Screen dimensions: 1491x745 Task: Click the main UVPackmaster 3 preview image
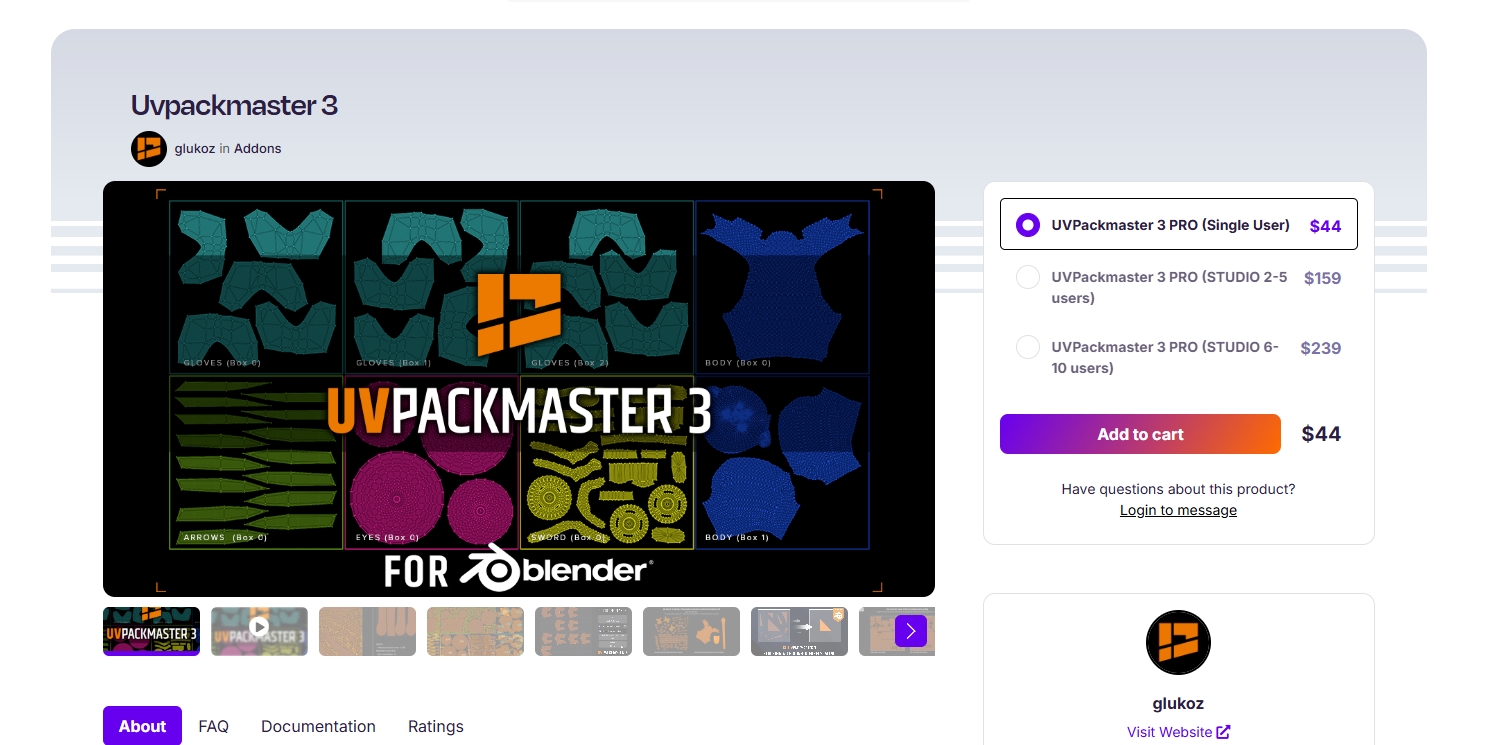(x=519, y=389)
